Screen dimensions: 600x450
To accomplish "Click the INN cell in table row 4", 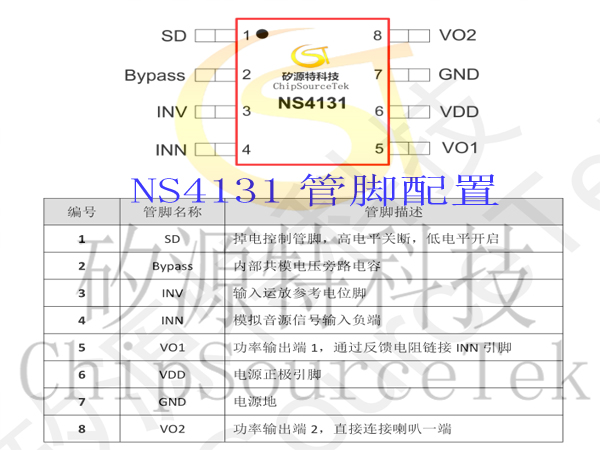I will point(172,320).
